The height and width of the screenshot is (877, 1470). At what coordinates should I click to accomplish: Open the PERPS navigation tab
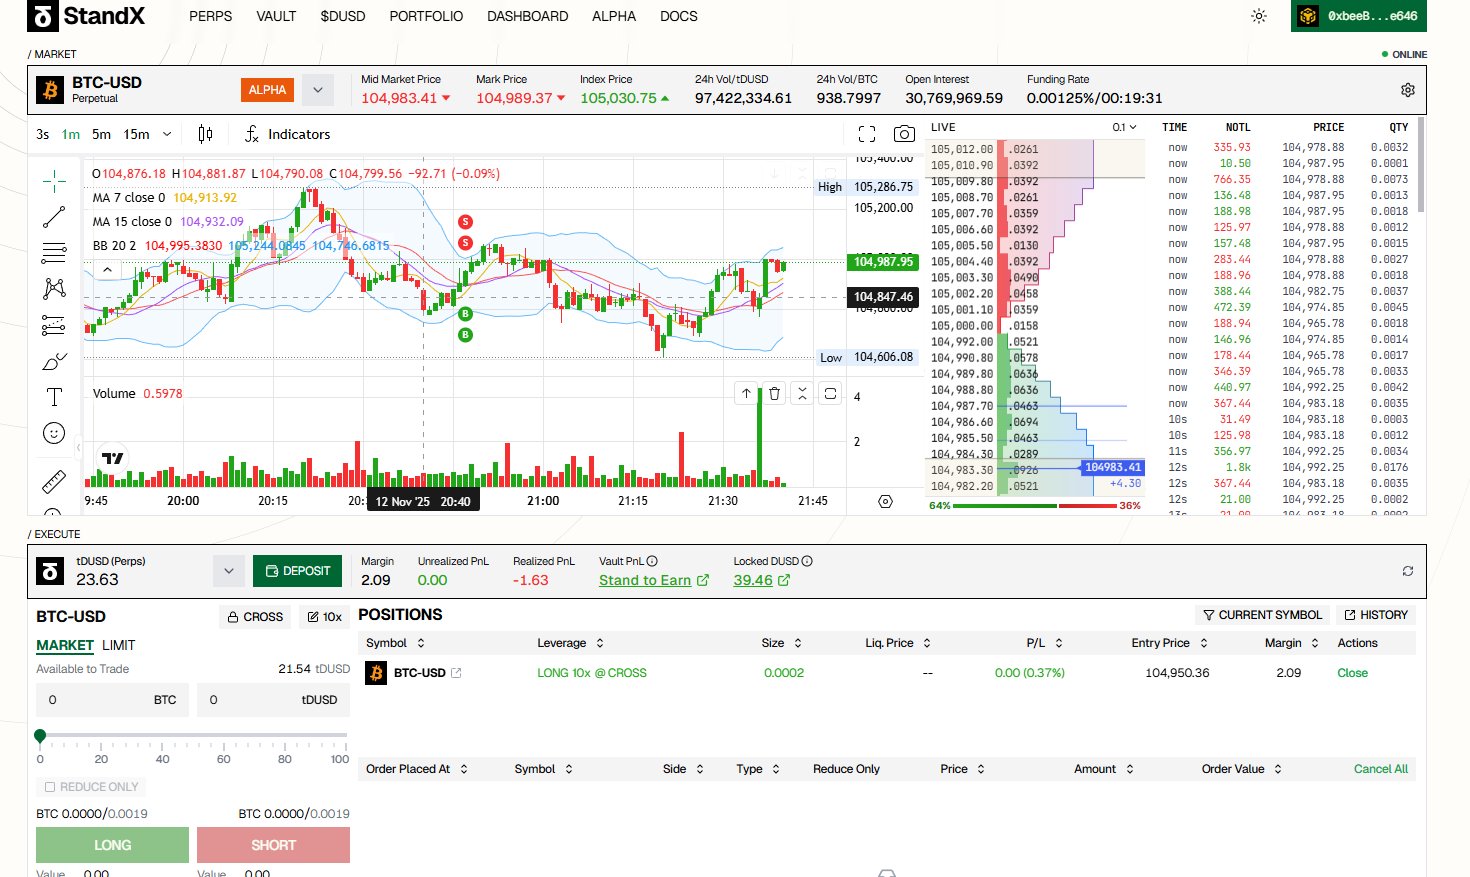(210, 16)
